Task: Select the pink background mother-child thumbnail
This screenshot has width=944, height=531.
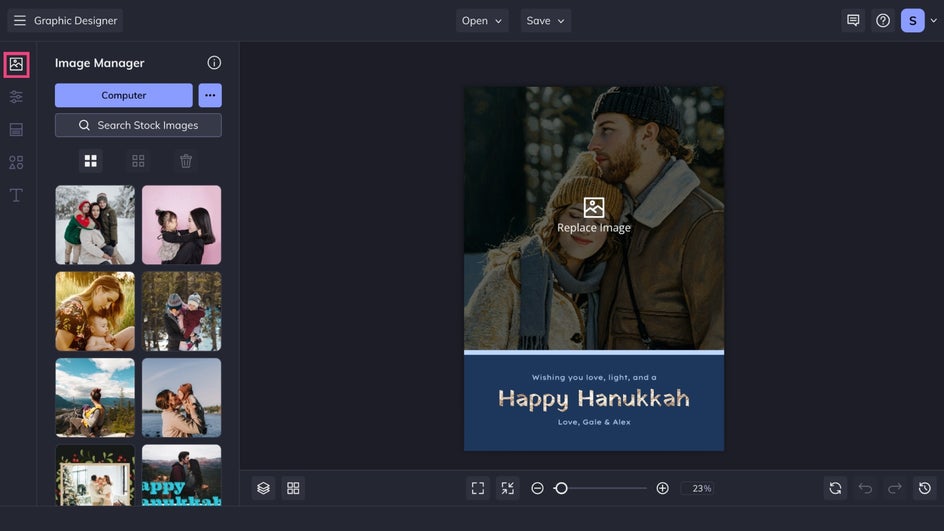Action: [x=181, y=225]
